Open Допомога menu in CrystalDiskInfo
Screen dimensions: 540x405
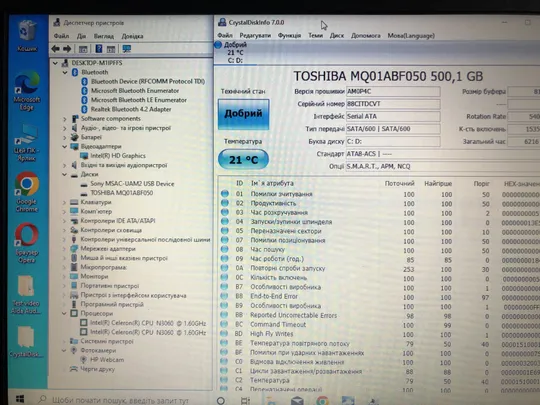click(366, 35)
